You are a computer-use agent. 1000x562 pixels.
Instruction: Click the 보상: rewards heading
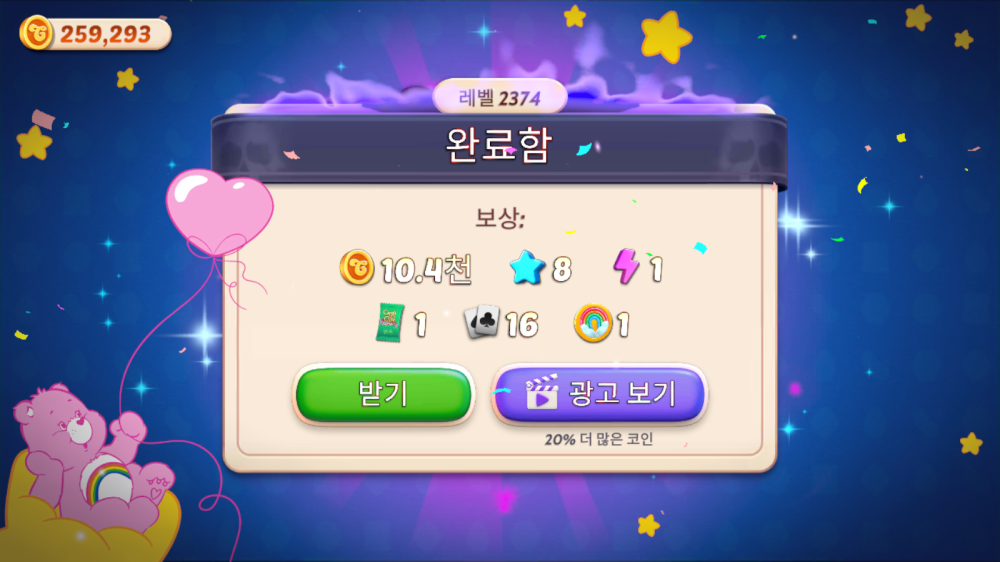[500, 219]
